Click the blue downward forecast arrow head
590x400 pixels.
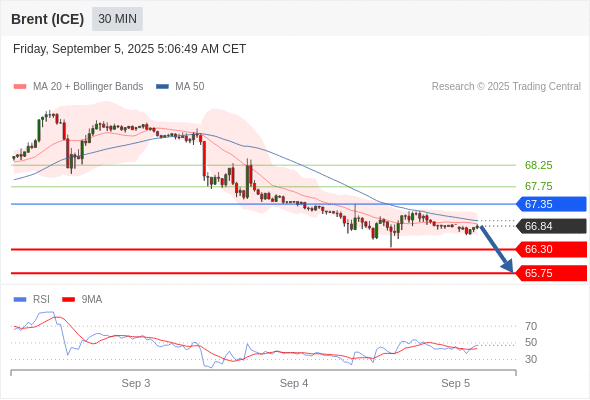click(508, 267)
